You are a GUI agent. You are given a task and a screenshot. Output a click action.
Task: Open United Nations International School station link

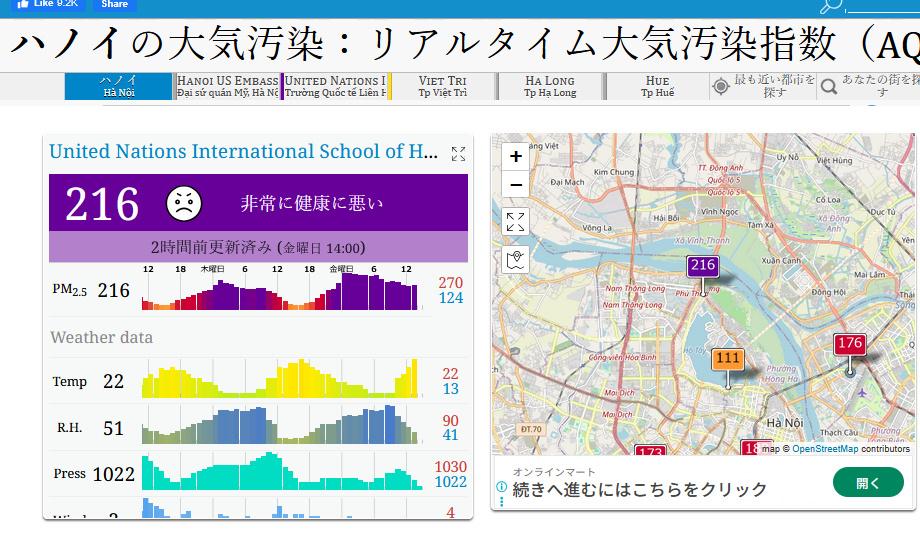(x=243, y=152)
